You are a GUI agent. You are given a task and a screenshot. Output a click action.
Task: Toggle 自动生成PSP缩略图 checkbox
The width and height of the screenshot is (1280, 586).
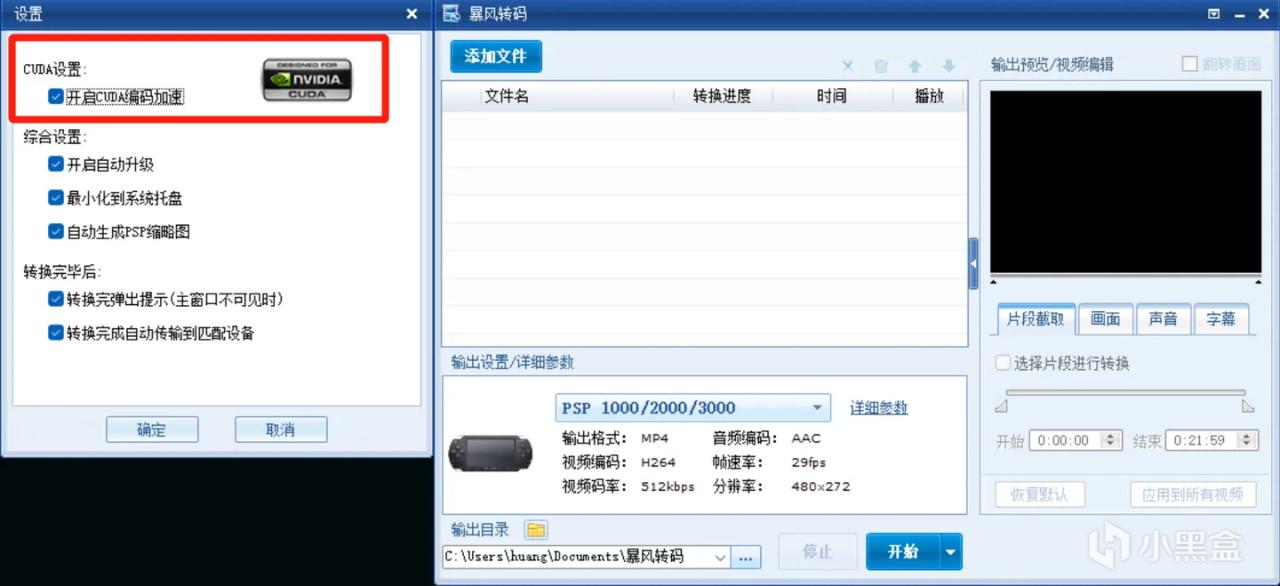[56, 231]
